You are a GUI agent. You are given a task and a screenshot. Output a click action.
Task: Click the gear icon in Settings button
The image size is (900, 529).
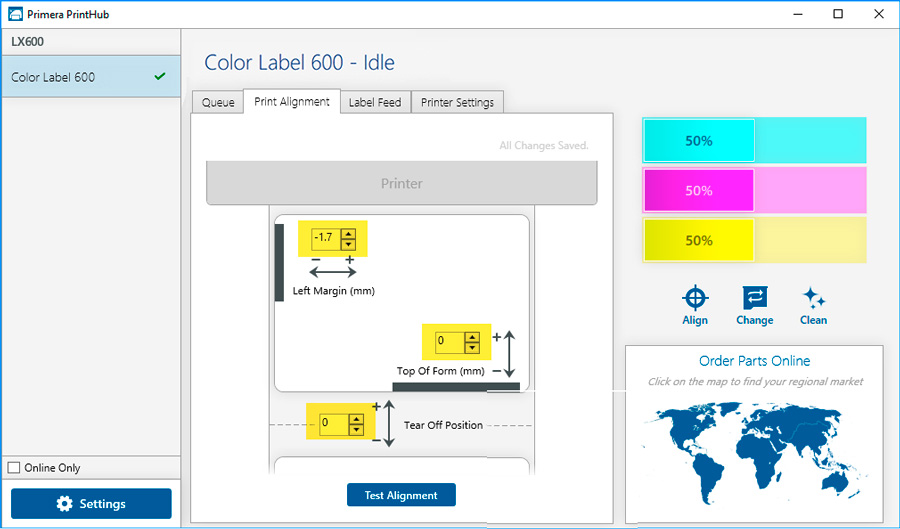(x=64, y=504)
